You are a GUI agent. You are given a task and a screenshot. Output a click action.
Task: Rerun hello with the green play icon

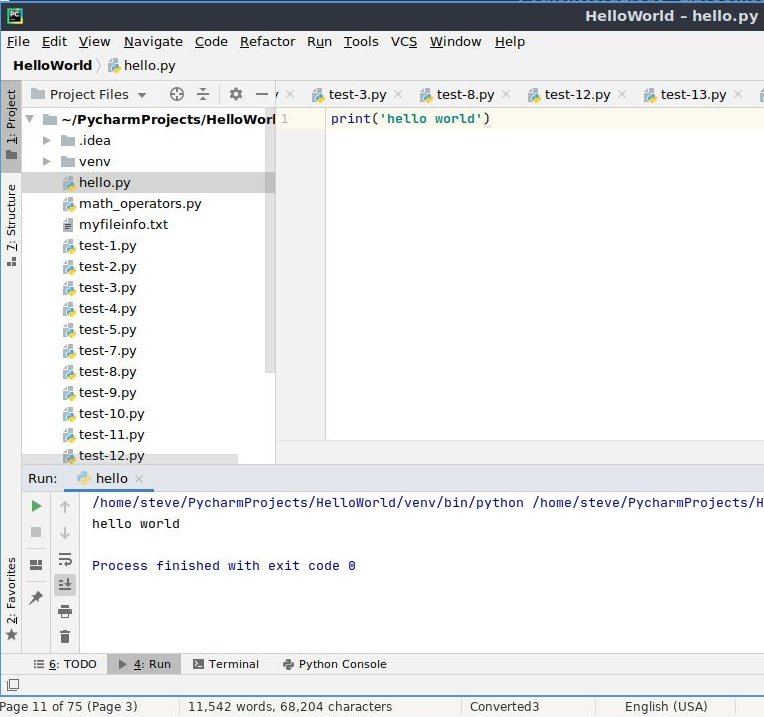(x=36, y=506)
